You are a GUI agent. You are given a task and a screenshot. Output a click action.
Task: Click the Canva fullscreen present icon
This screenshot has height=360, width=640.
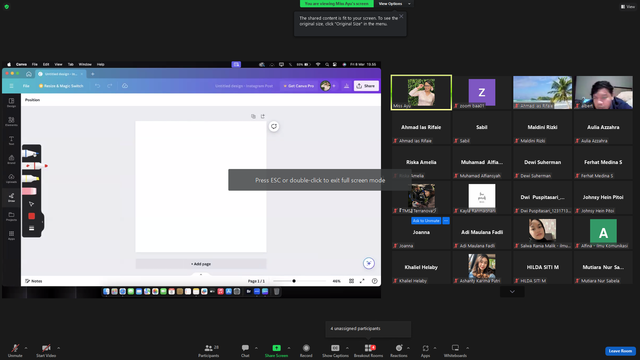pyautogui.click(x=362, y=281)
